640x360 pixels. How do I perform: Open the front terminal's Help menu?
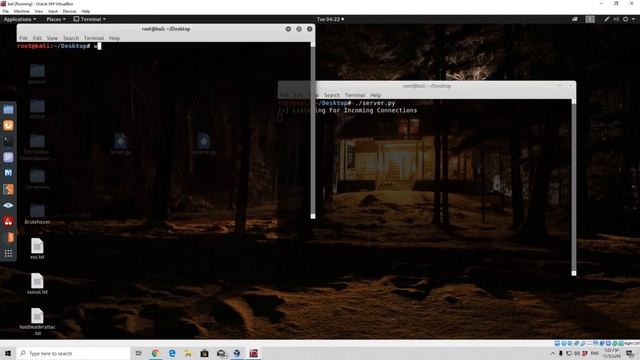[x=114, y=38]
